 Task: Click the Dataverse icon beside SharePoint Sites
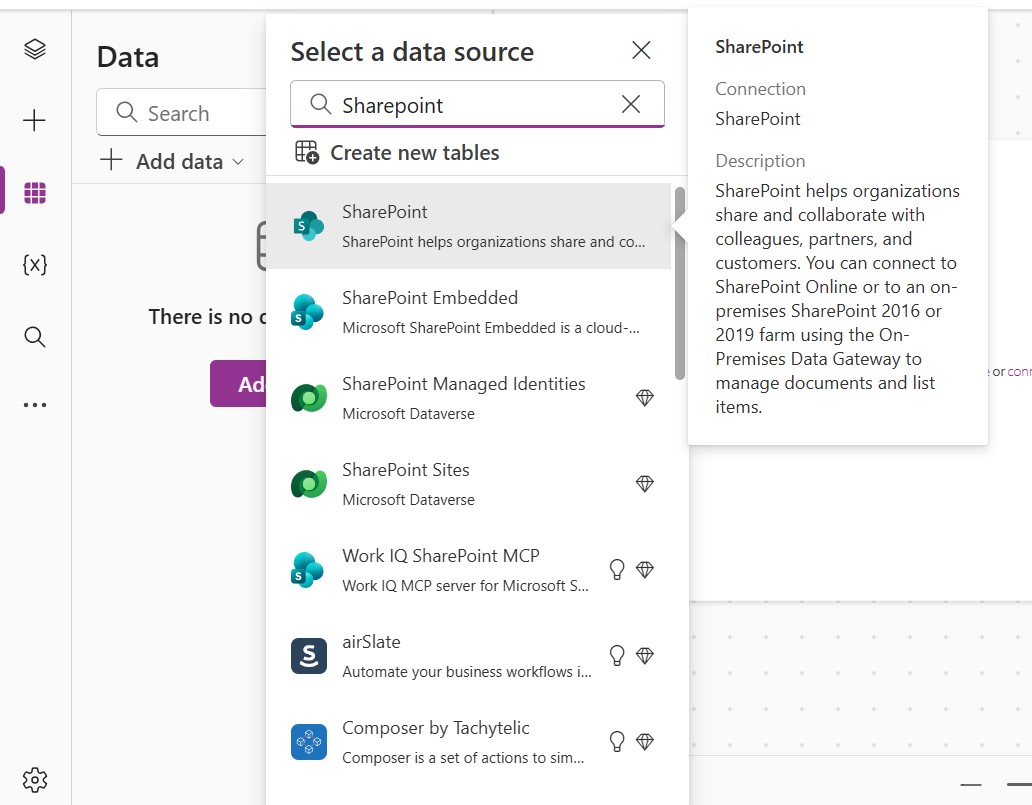(645, 483)
